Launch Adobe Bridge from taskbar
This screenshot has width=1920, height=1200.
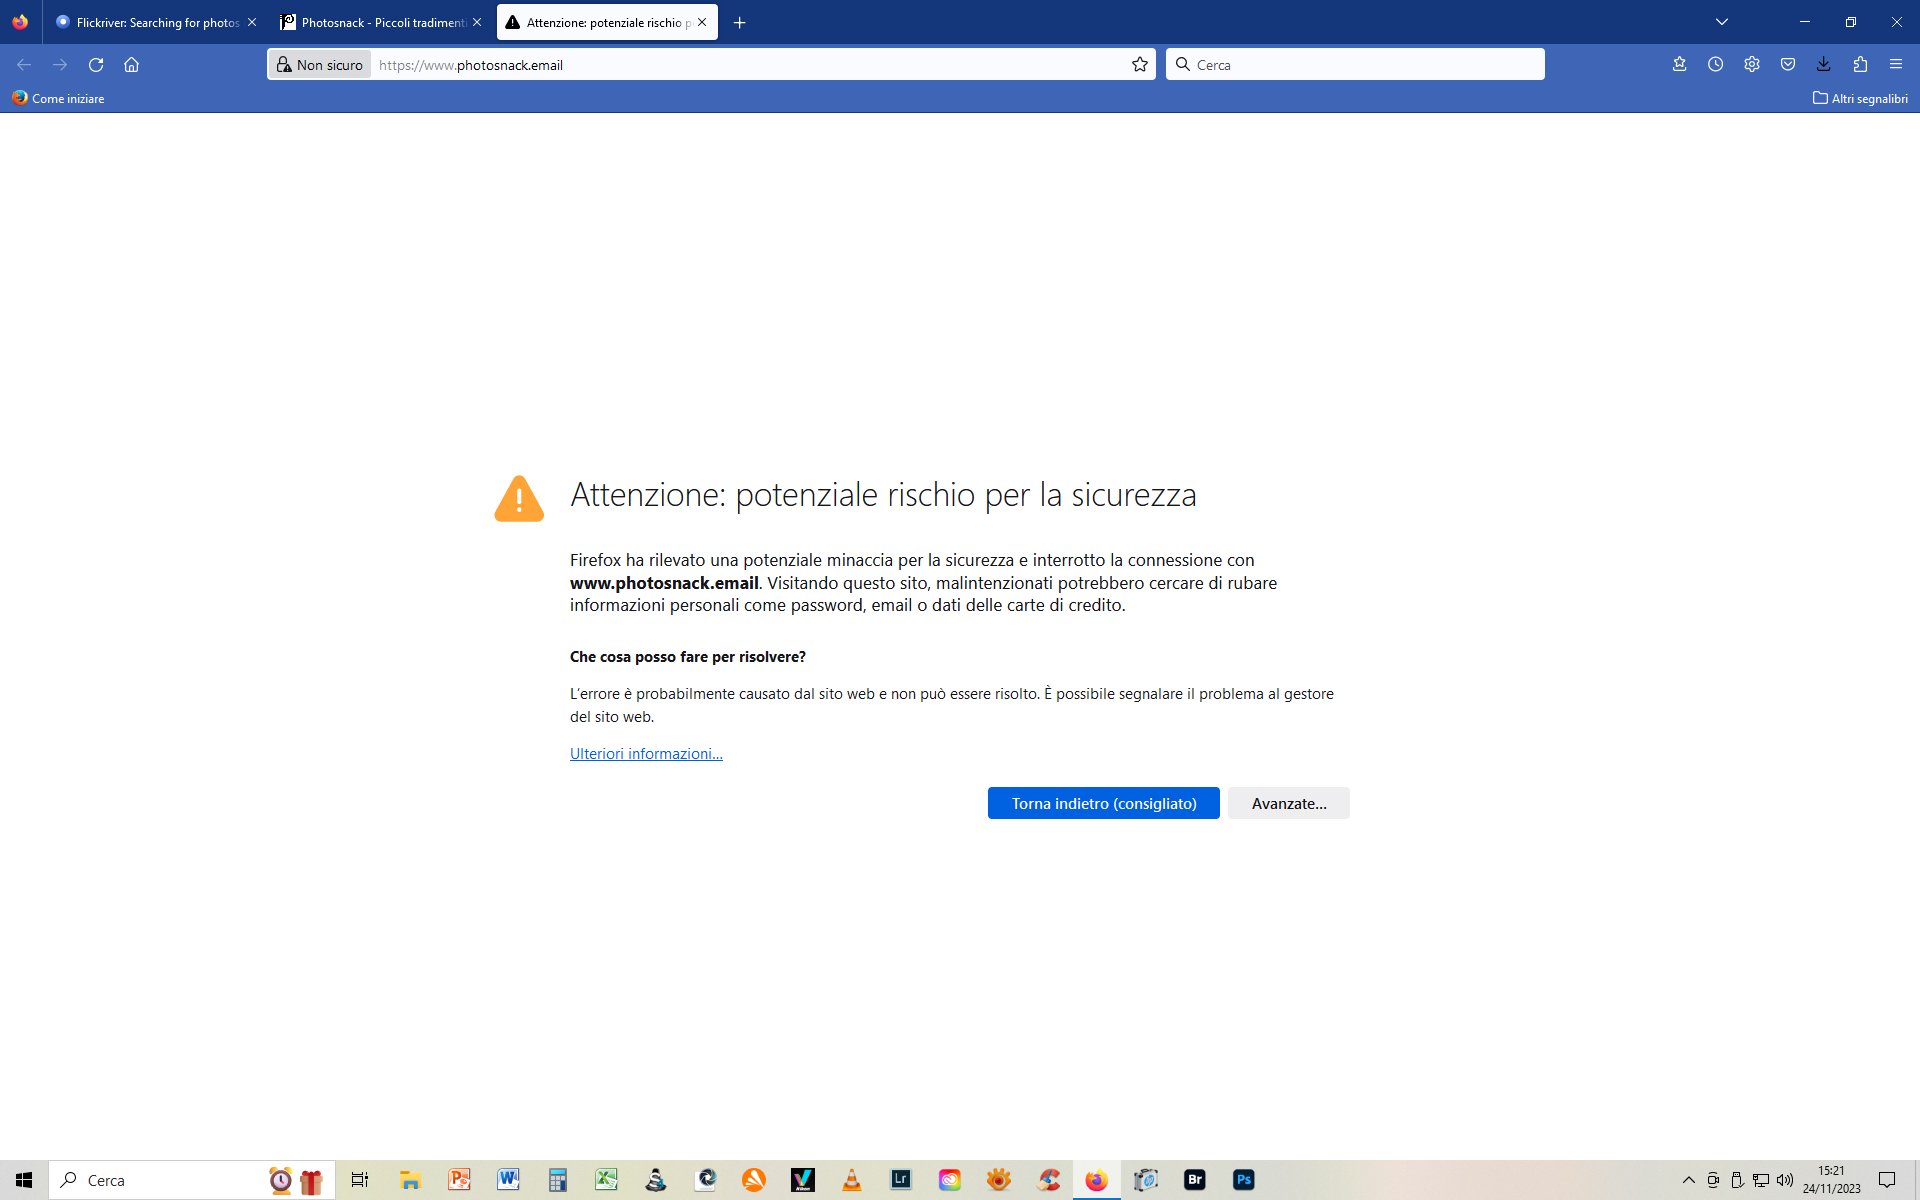pyautogui.click(x=1195, y=1180)
